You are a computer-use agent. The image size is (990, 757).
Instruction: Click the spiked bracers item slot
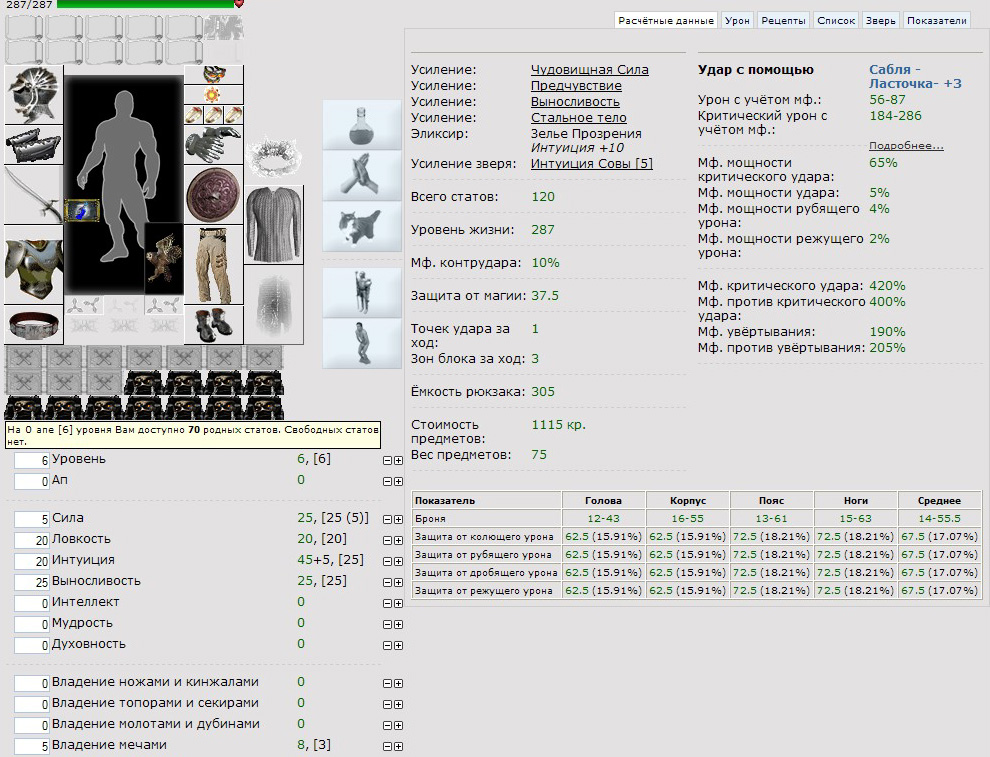(34, 145)
